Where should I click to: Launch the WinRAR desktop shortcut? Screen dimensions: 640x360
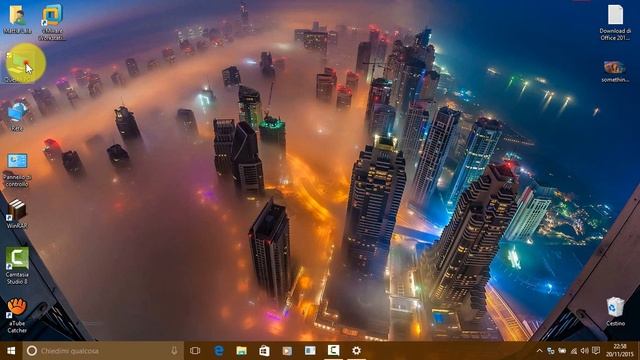[17, 213]
